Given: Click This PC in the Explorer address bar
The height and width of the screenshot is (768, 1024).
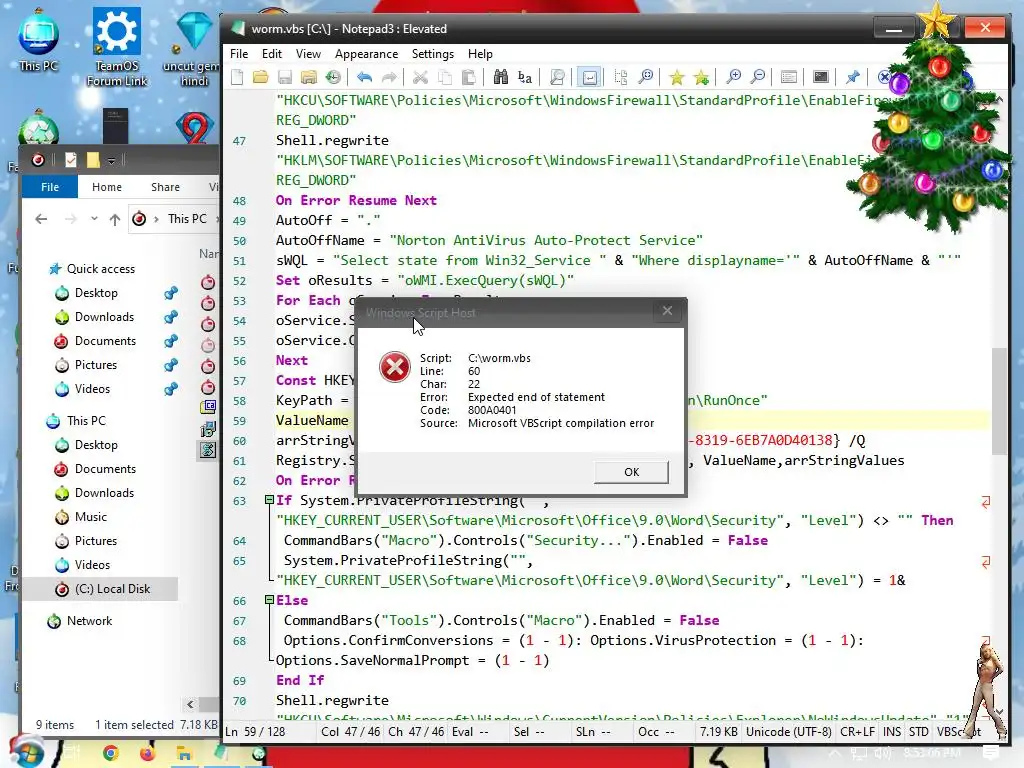Looking at the screenshot, I should pos(187,219).
